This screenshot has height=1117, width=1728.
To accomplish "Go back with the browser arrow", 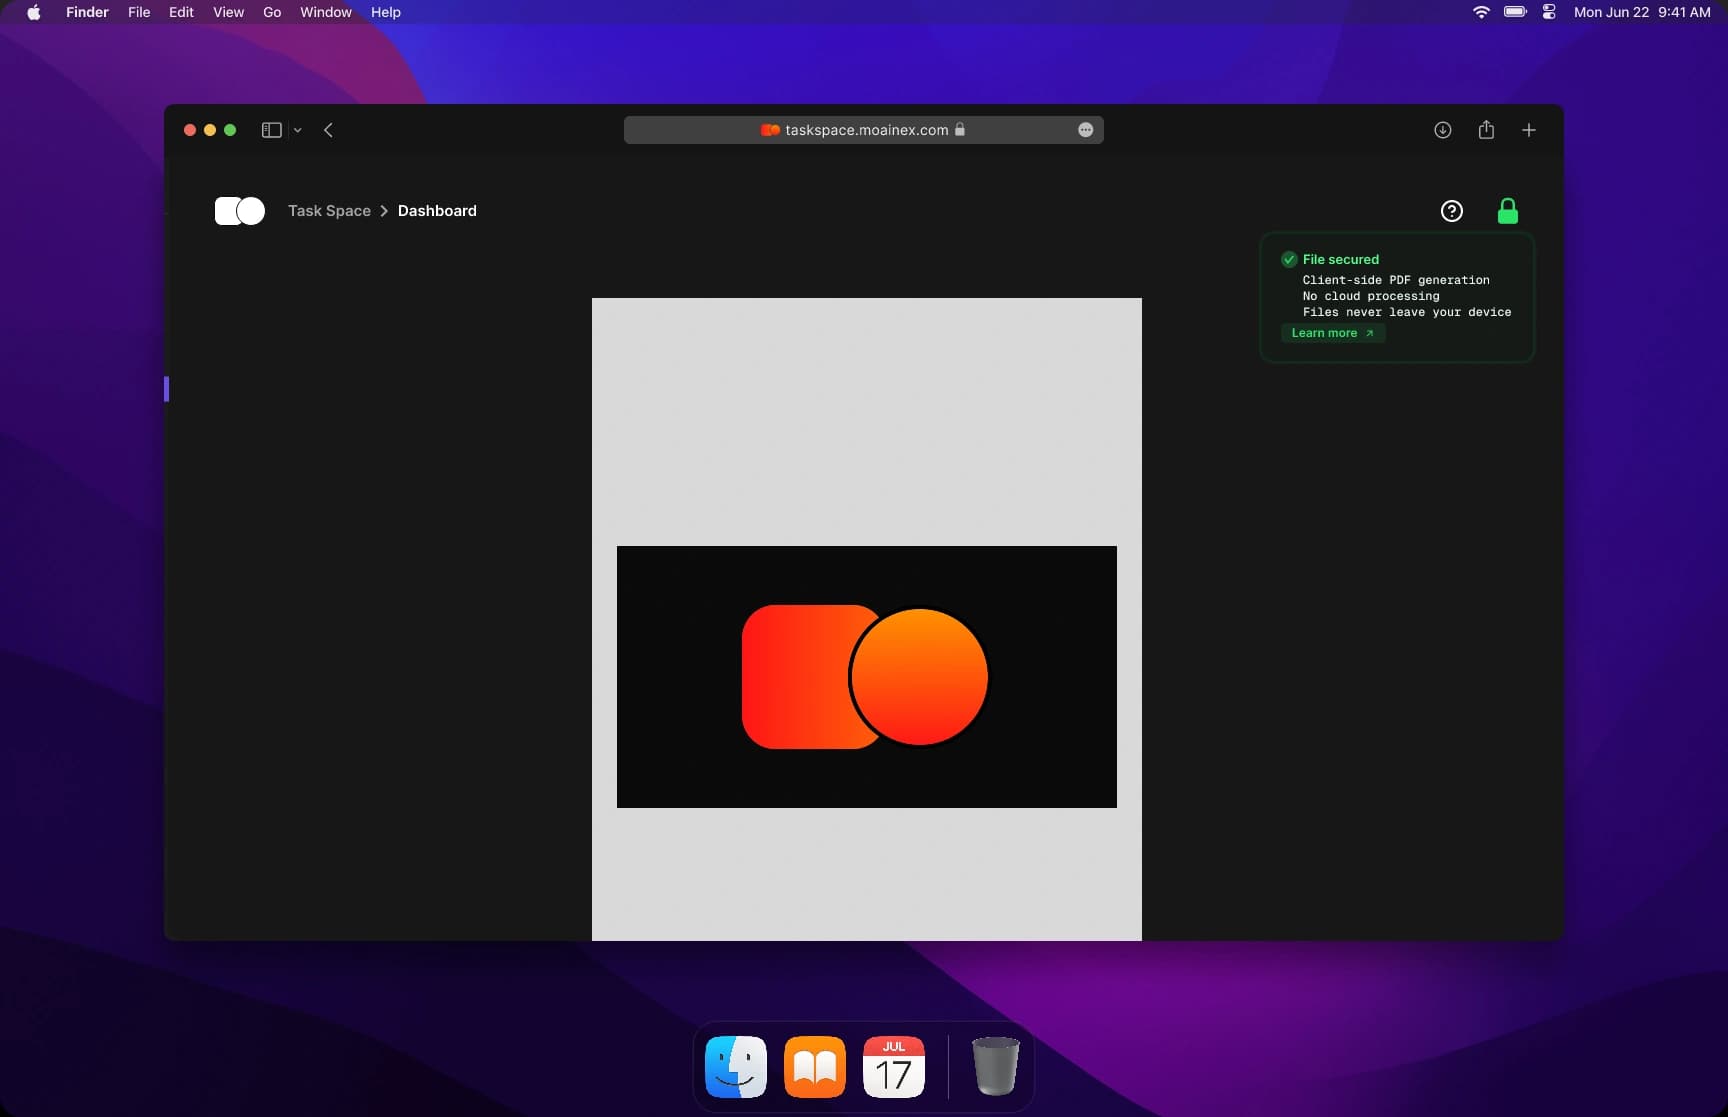I will [x=328, y=130].
